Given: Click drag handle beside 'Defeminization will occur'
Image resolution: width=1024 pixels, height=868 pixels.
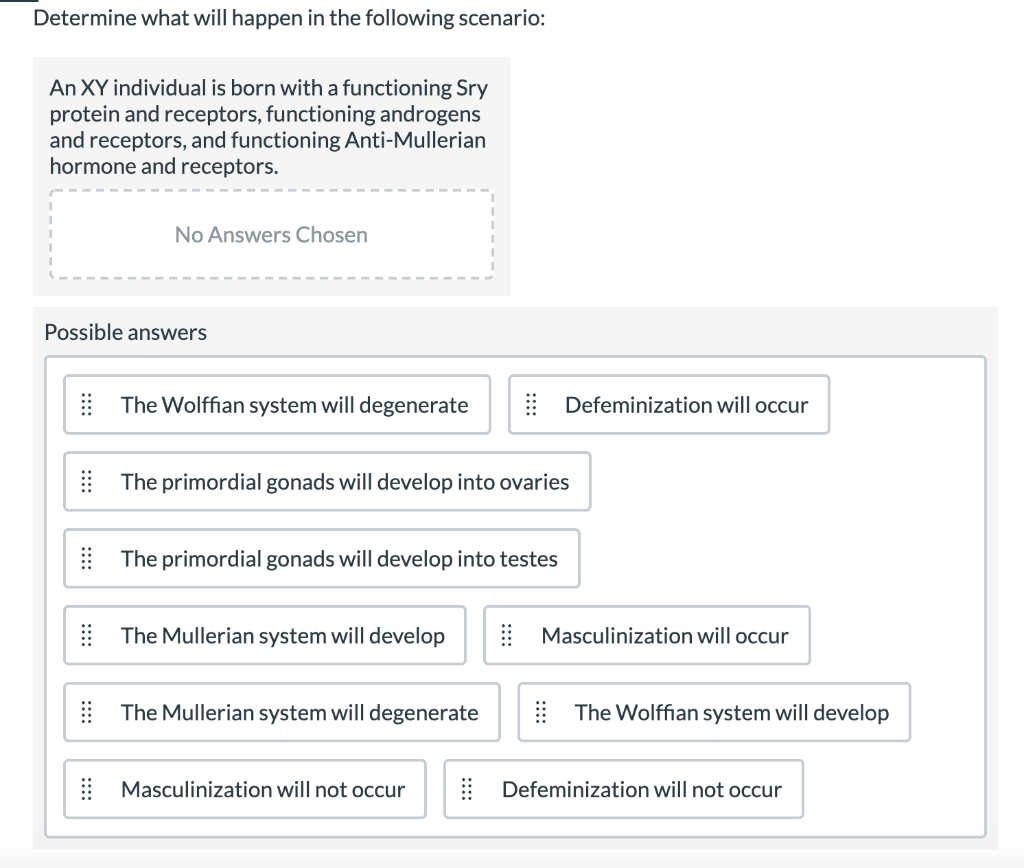Looking at the screenshot, I should coord(531,405).
